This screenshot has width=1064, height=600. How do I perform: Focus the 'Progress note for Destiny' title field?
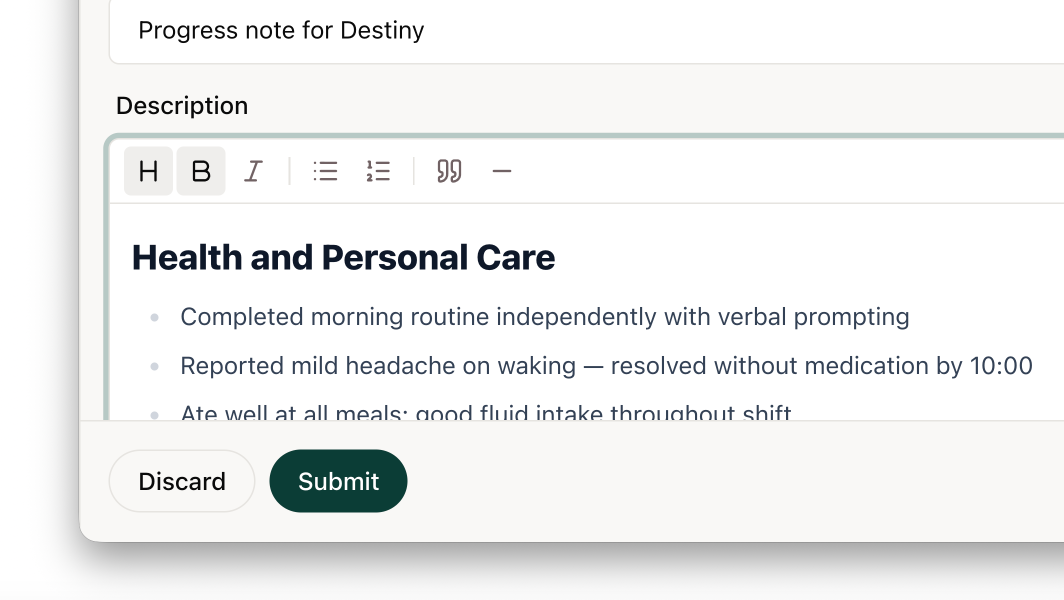point(600,31)
